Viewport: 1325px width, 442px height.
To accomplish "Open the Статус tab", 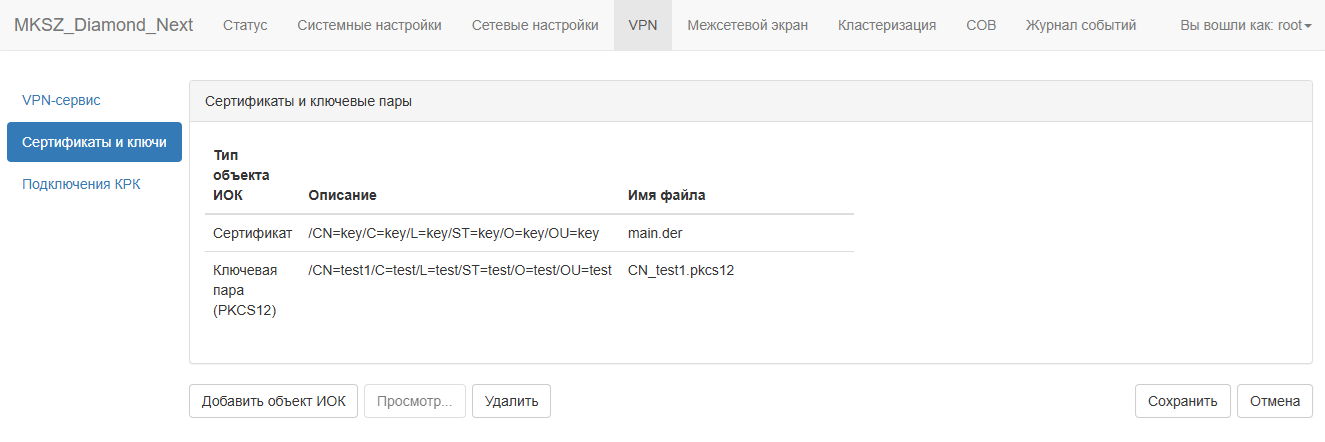I will click(245, 25).
